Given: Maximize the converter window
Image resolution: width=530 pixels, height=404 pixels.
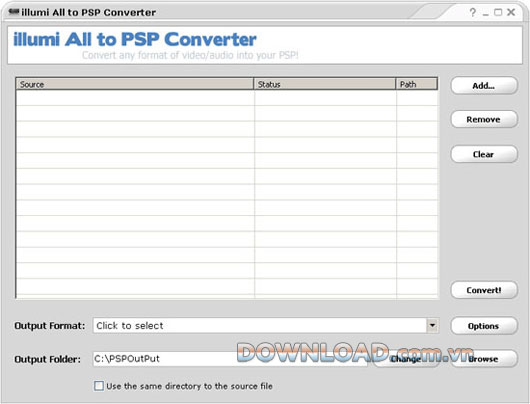Looking at the screenshot, I should coord(498,13).
